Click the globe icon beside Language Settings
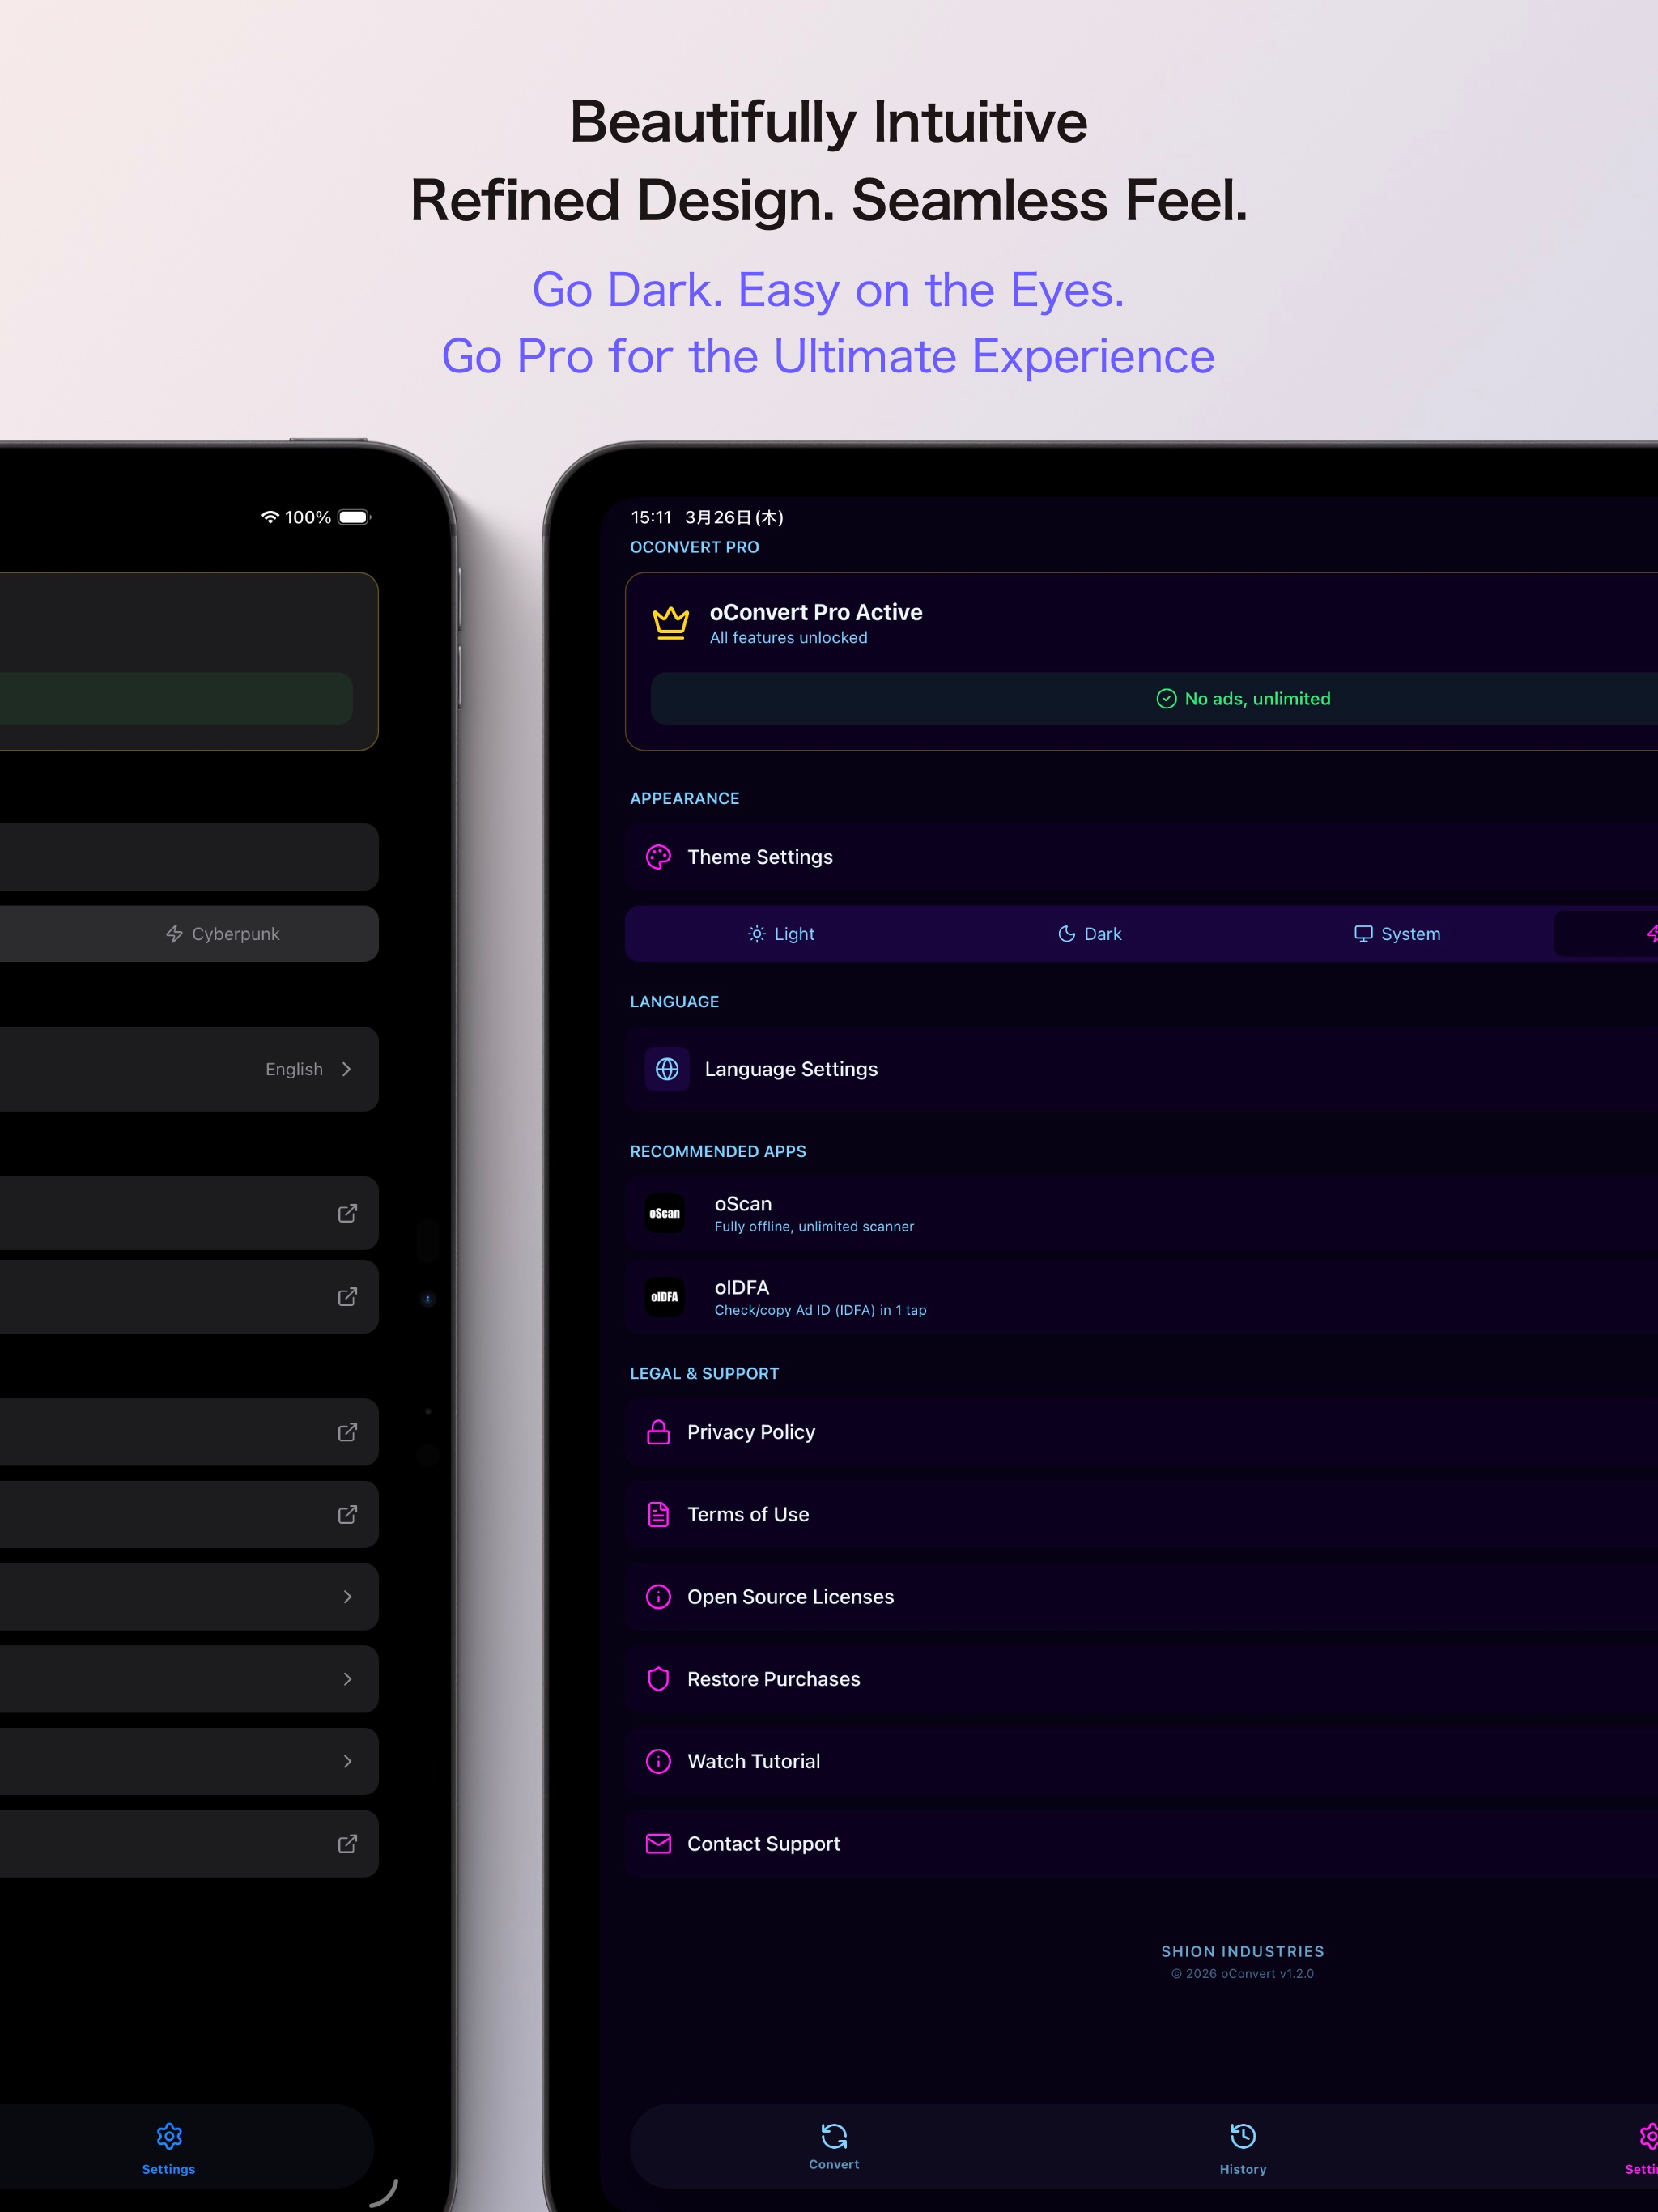This screenshot has width=1658, height=2212. (x=667, y=1069)
